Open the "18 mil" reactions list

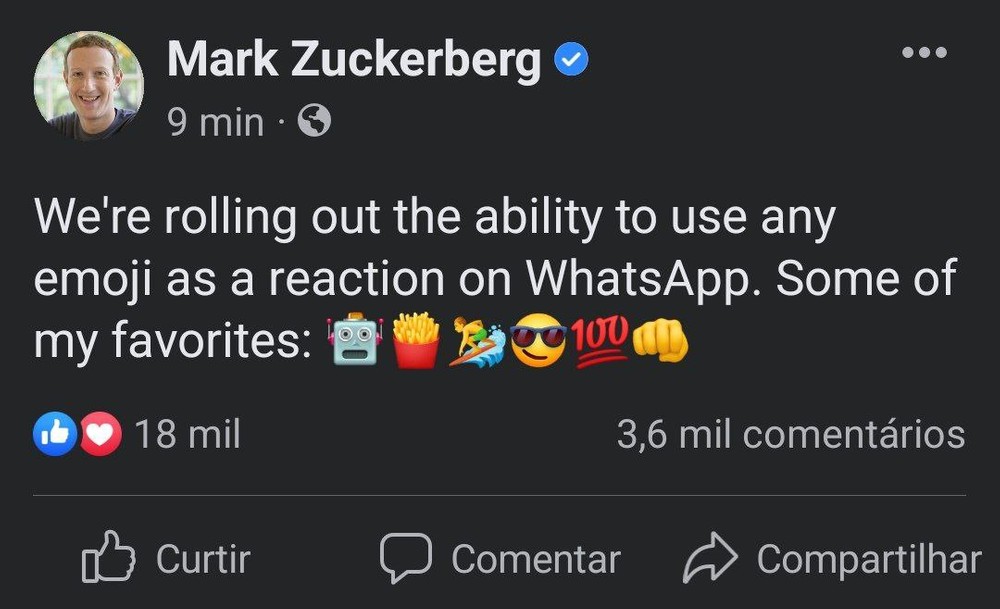pos(187,435)
